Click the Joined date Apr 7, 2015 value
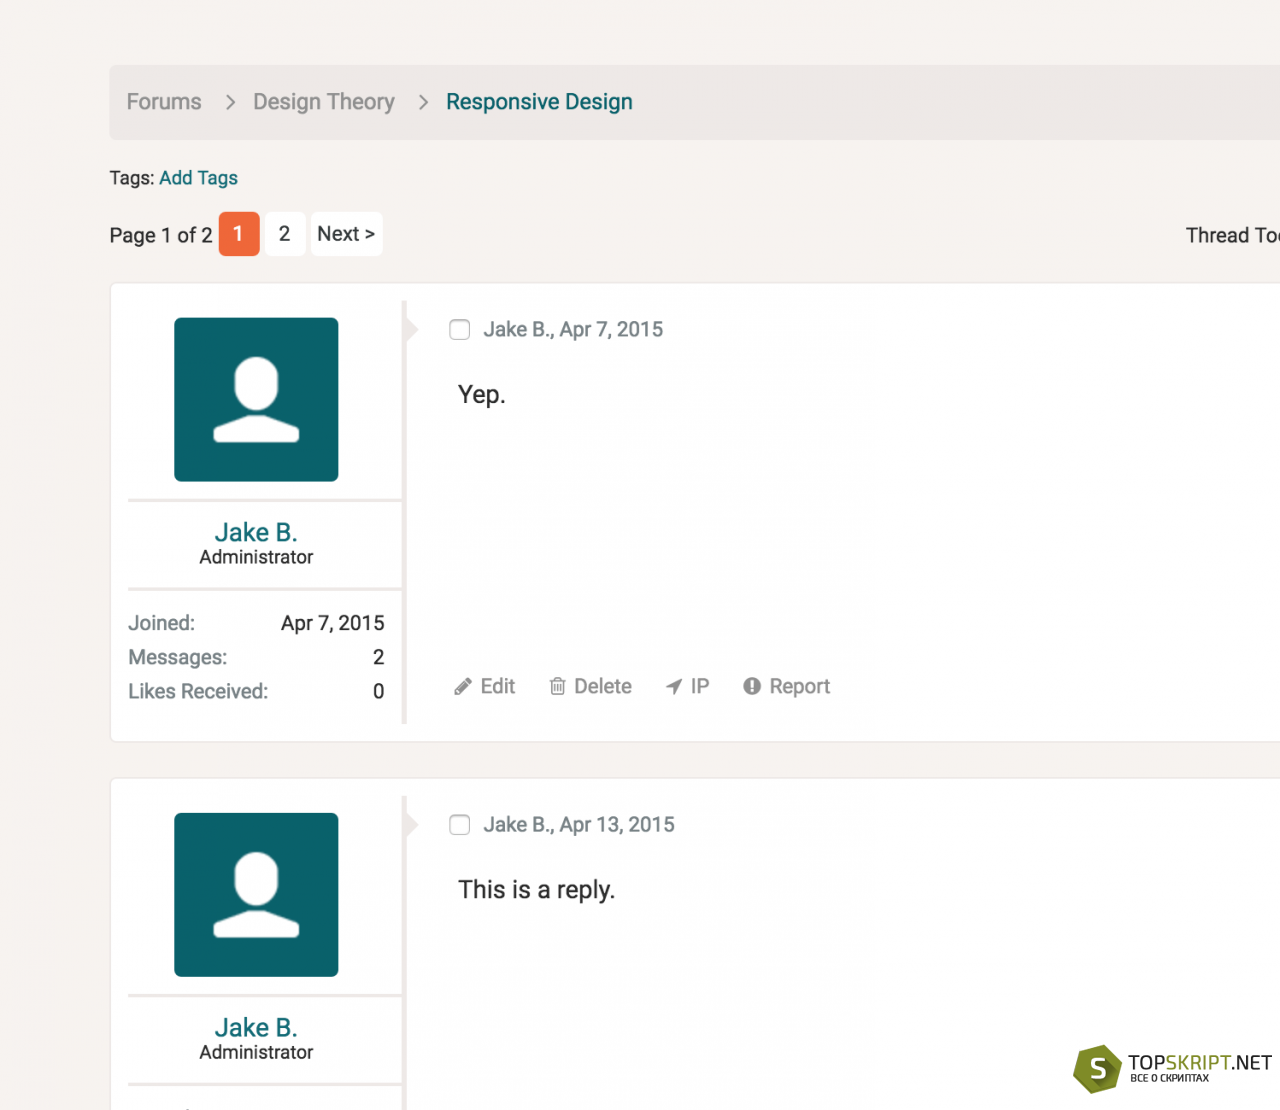This screenshot has height=1110, width=1280. [x=333, y=623]
